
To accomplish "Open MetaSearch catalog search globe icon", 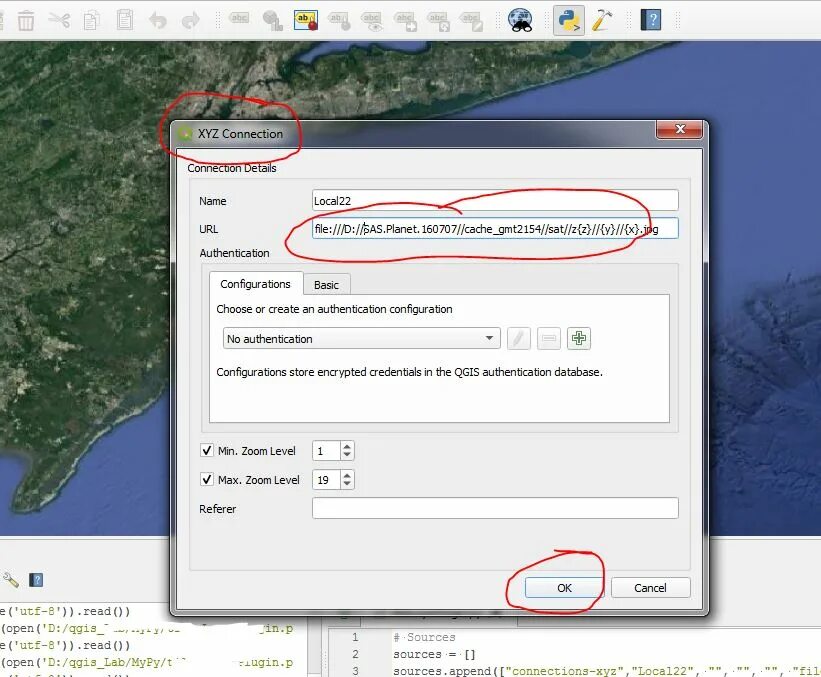I will coord(521,18).
